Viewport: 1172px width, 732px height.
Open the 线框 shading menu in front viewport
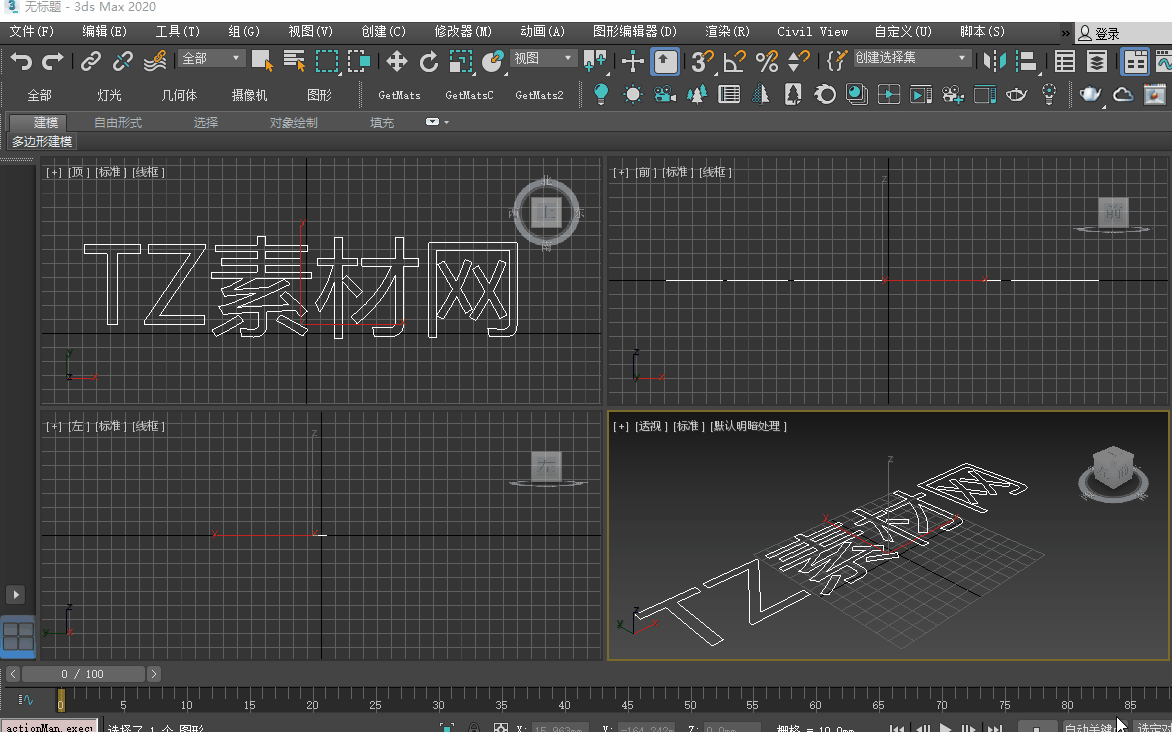click(x=715, y=172)
